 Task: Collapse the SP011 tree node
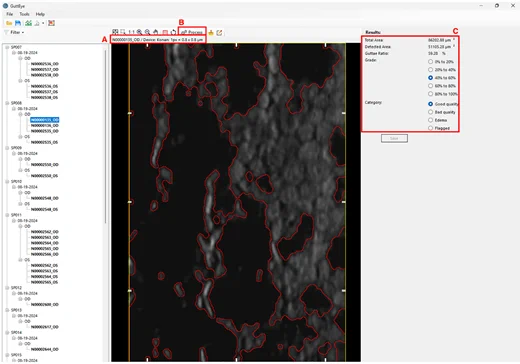click(7, 215)
